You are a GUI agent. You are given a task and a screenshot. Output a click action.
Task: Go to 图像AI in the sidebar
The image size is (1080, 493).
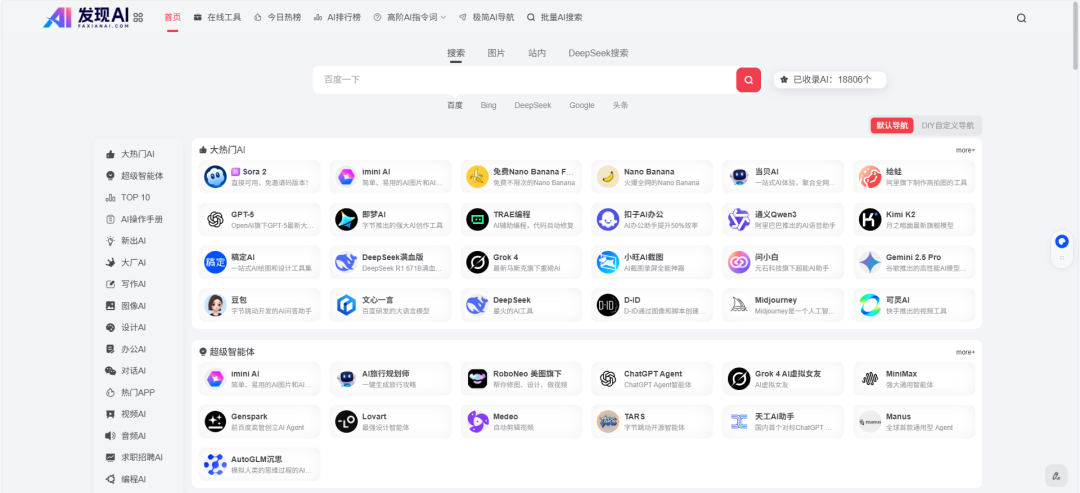pos(125,306)
